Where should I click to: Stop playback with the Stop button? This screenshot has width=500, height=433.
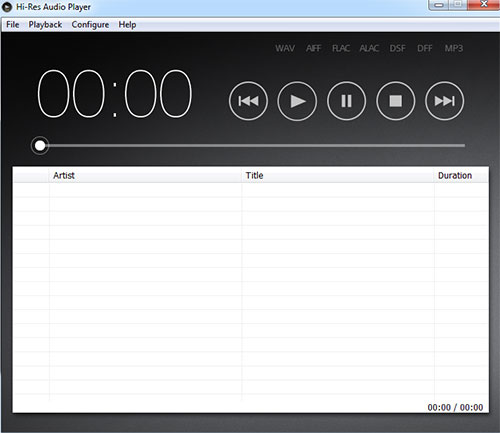(x=396, y=101)
